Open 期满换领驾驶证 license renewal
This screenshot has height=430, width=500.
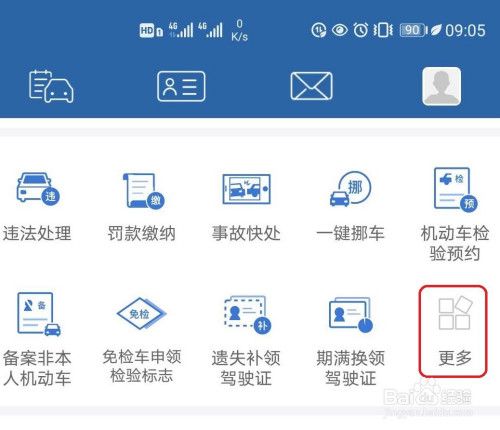pyautogui.click(x=351, y=315)
